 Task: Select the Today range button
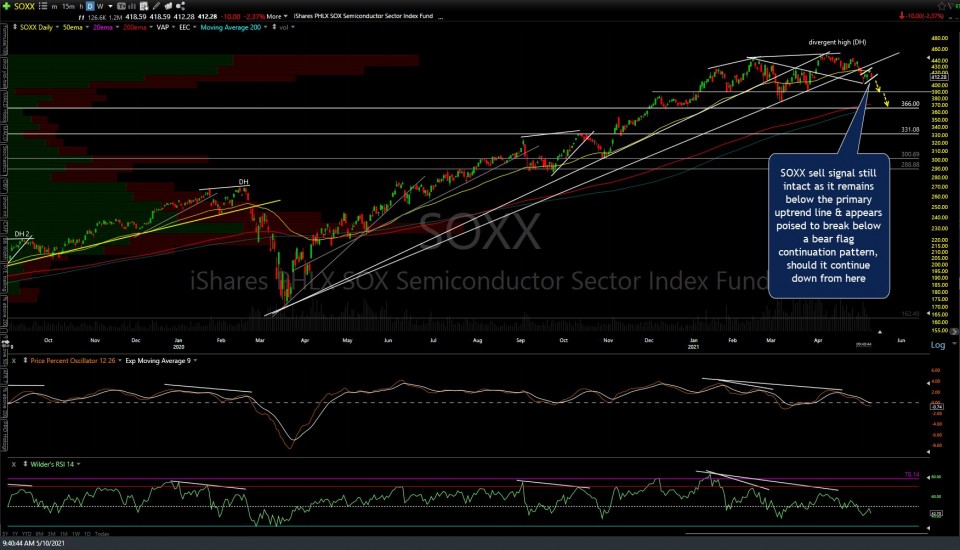coord(102,534)
